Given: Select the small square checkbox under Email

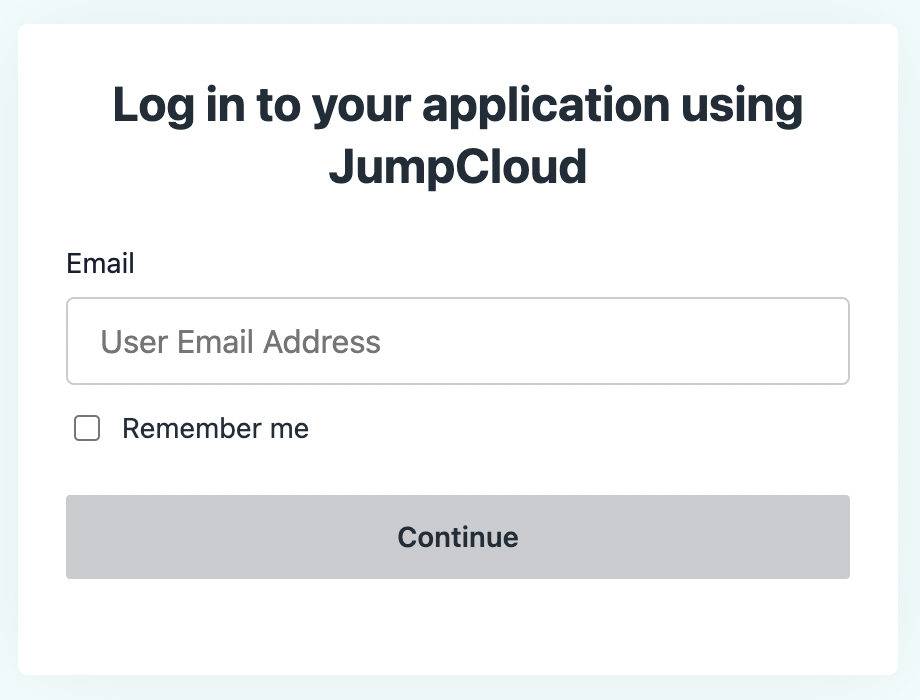Looking at the screenshot, I should coord(88,429).
